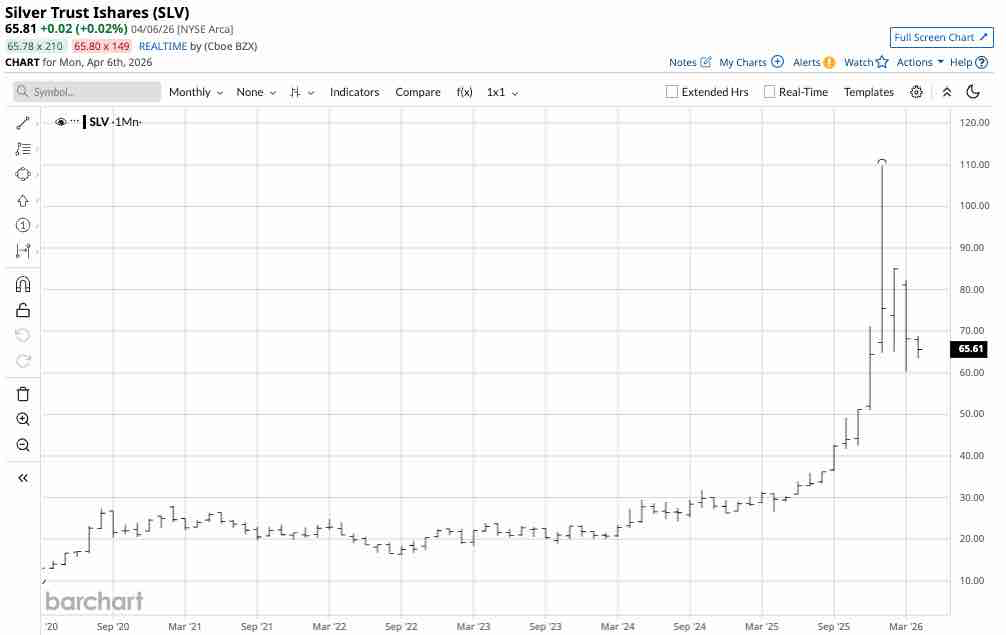
Task: Open the Full Screen Chart
Action: (x=941, y=37)
